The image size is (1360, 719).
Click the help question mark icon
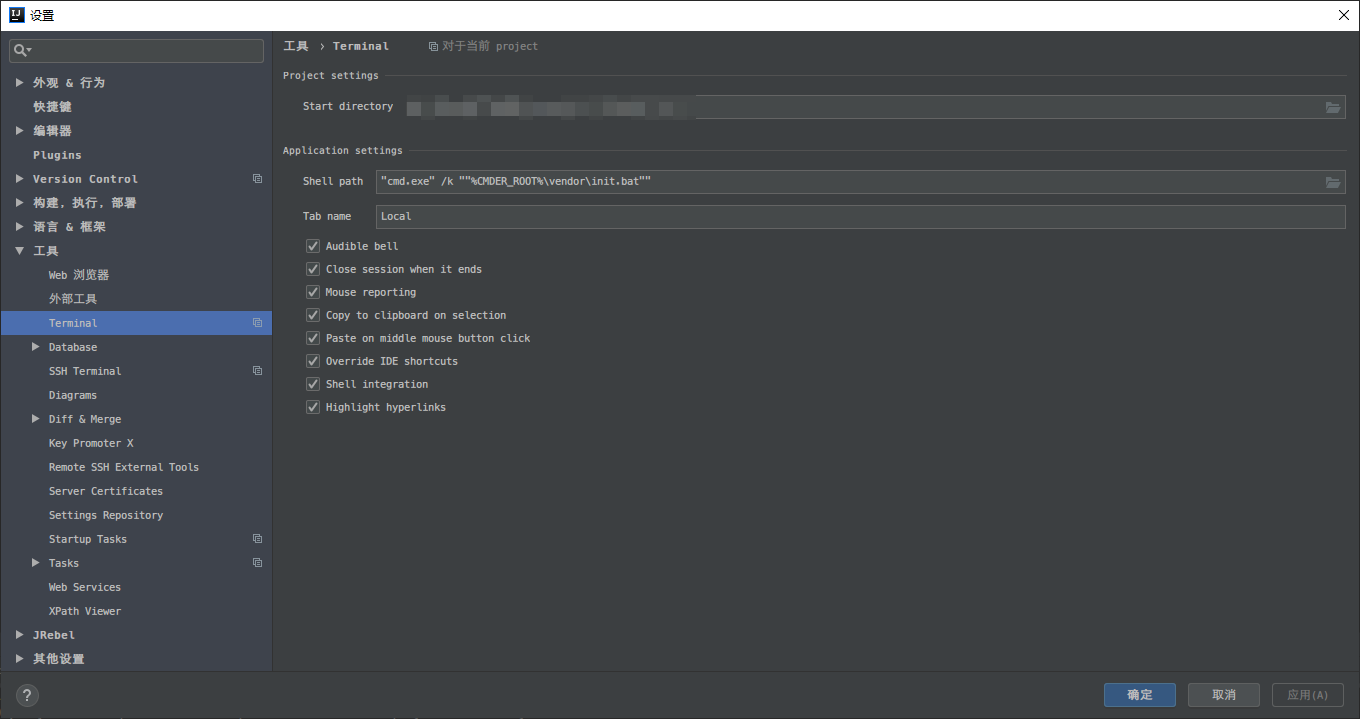coord(27,695)
